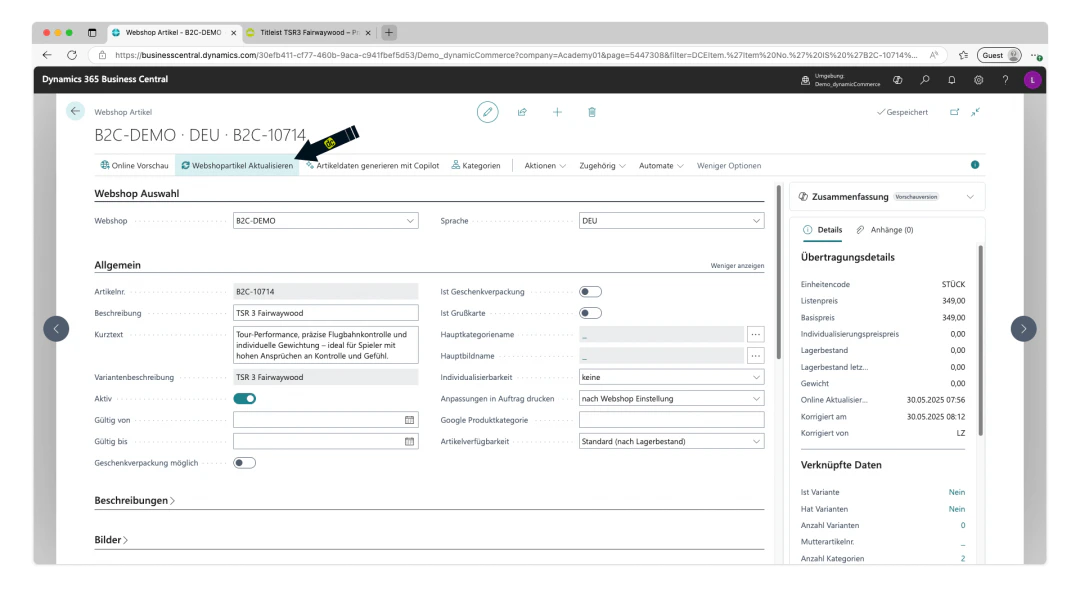The image size is (1080, 608).
Task: Click the browser address bar URL
Action: pyautogui.click(x=515, y=55)
